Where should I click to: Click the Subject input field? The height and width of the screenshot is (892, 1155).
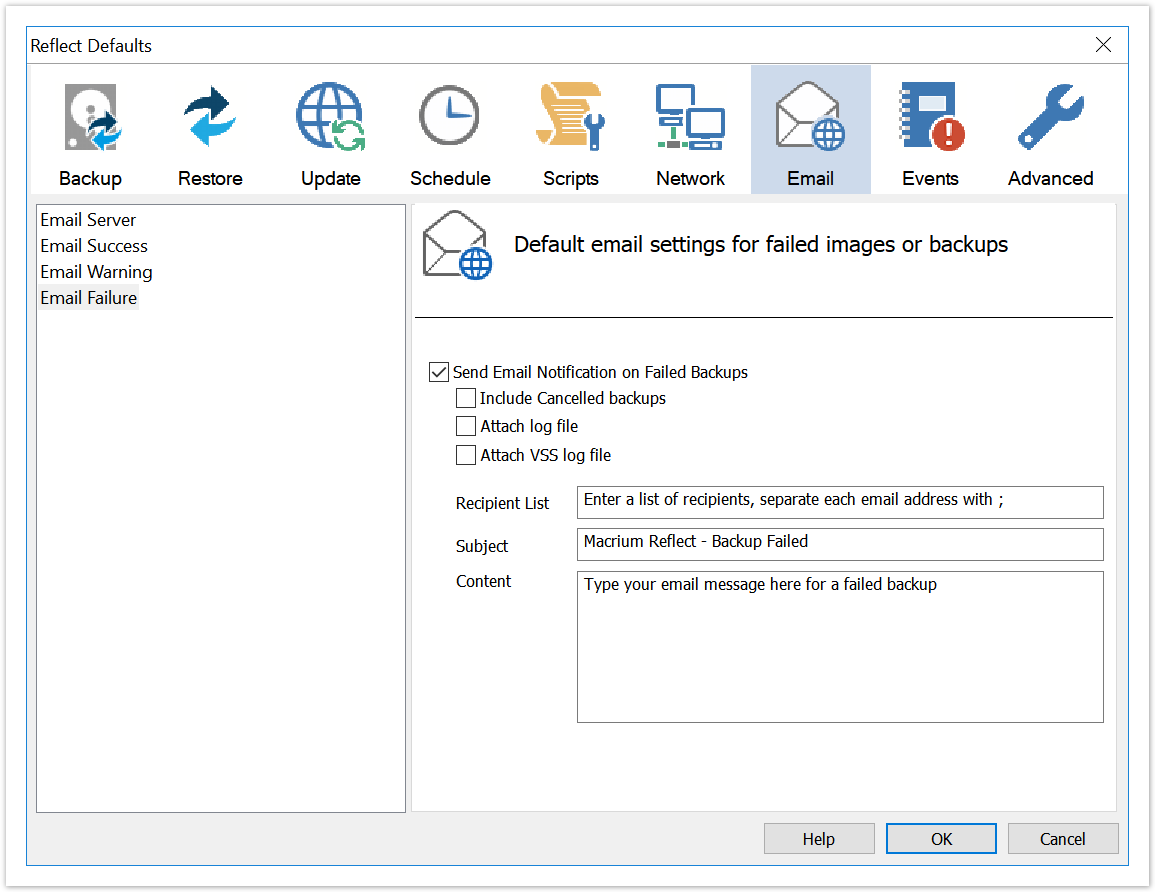[840, 544]
